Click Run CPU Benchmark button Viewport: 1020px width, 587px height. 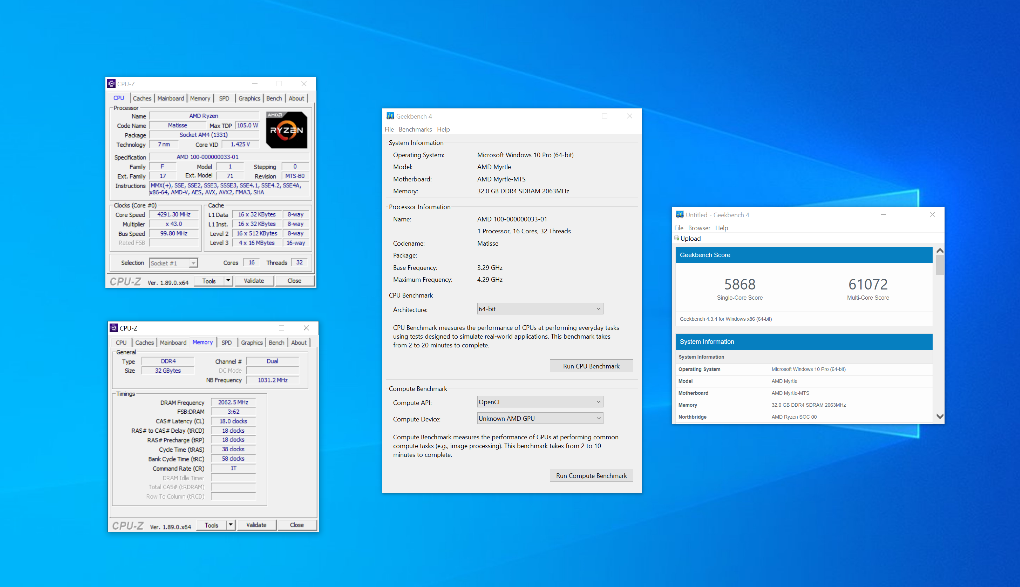591,366
